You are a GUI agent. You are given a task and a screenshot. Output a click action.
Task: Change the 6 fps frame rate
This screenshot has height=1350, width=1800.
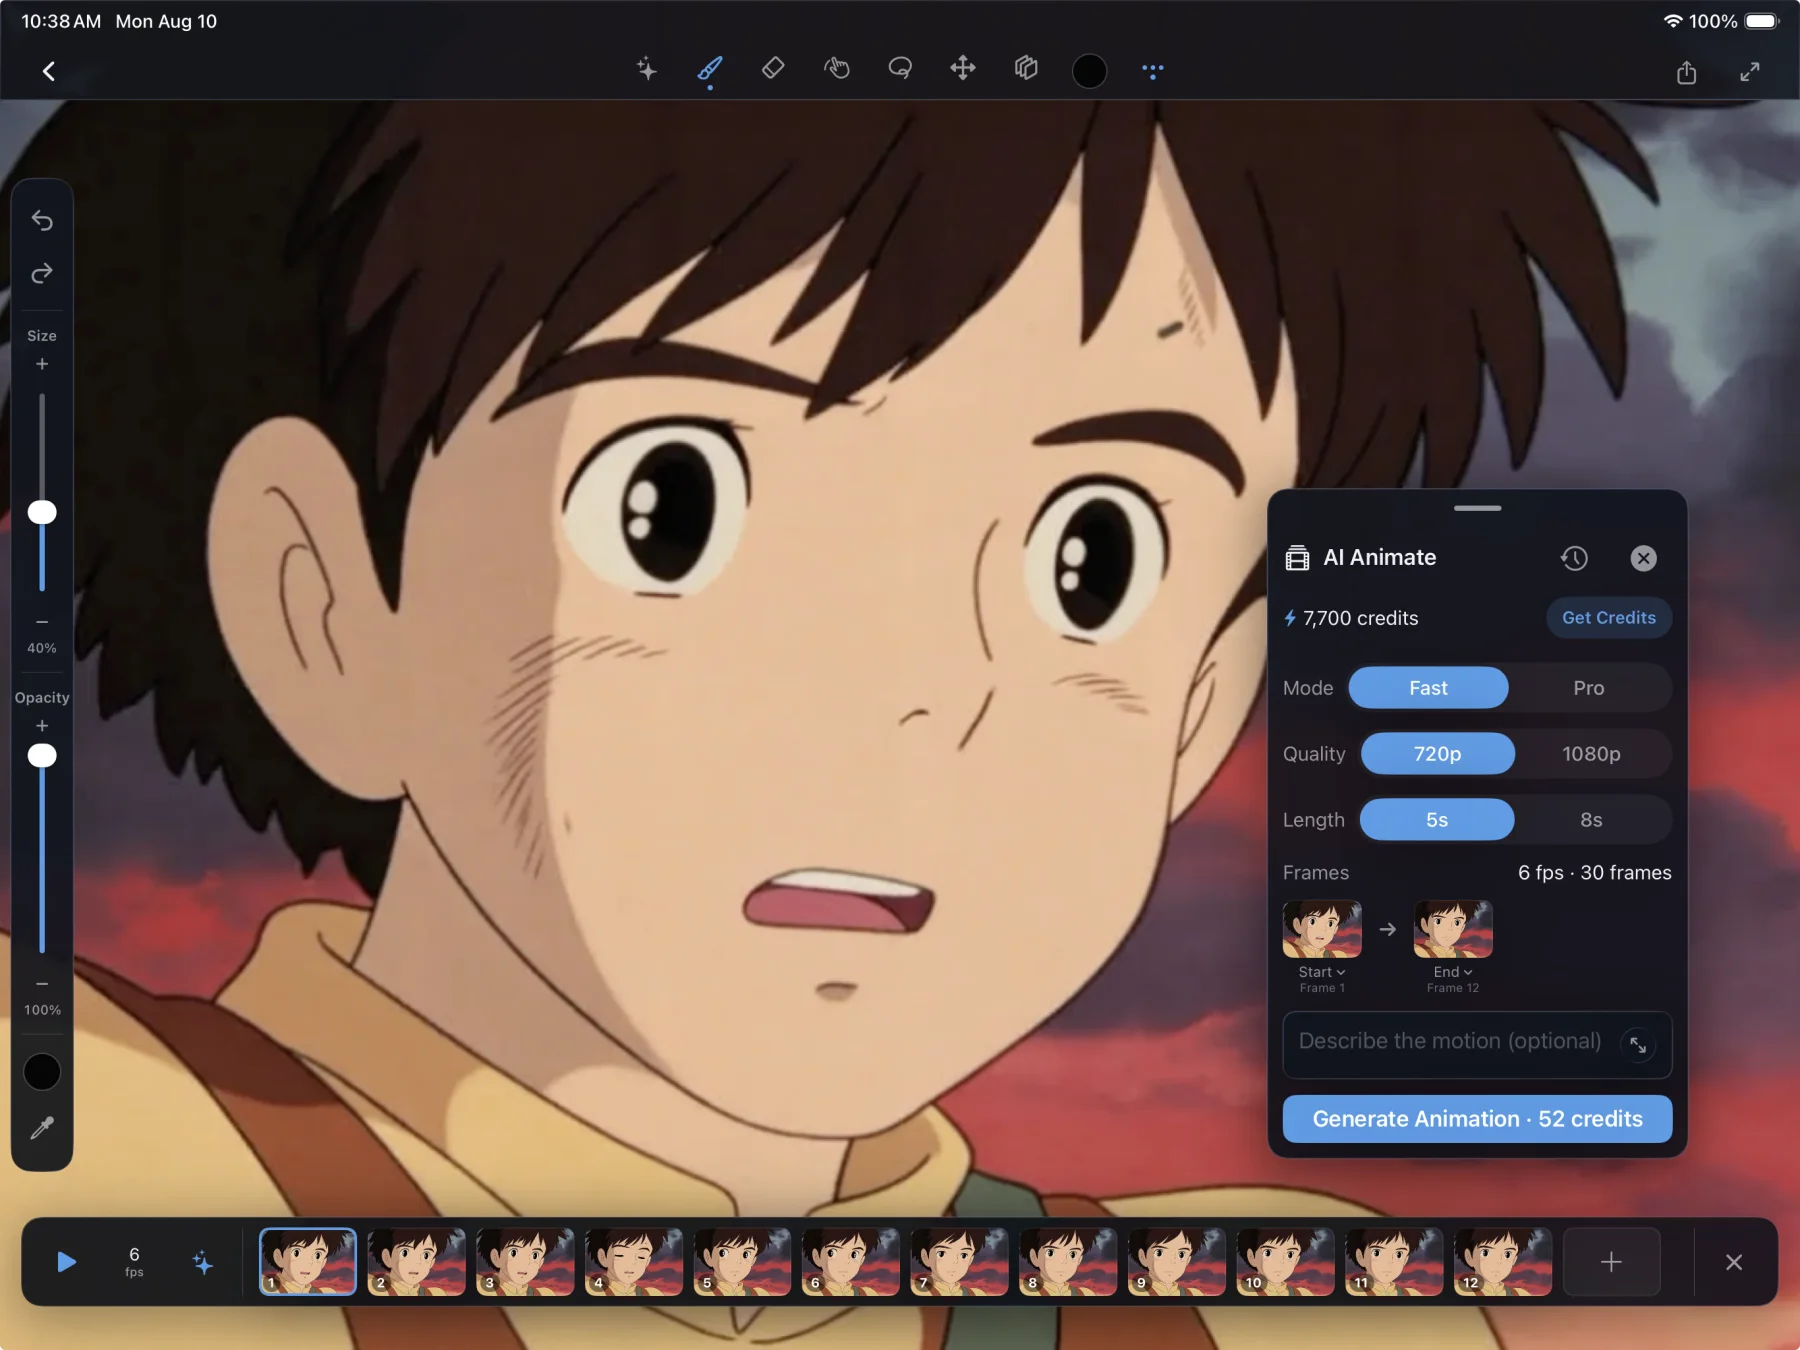134,1262
